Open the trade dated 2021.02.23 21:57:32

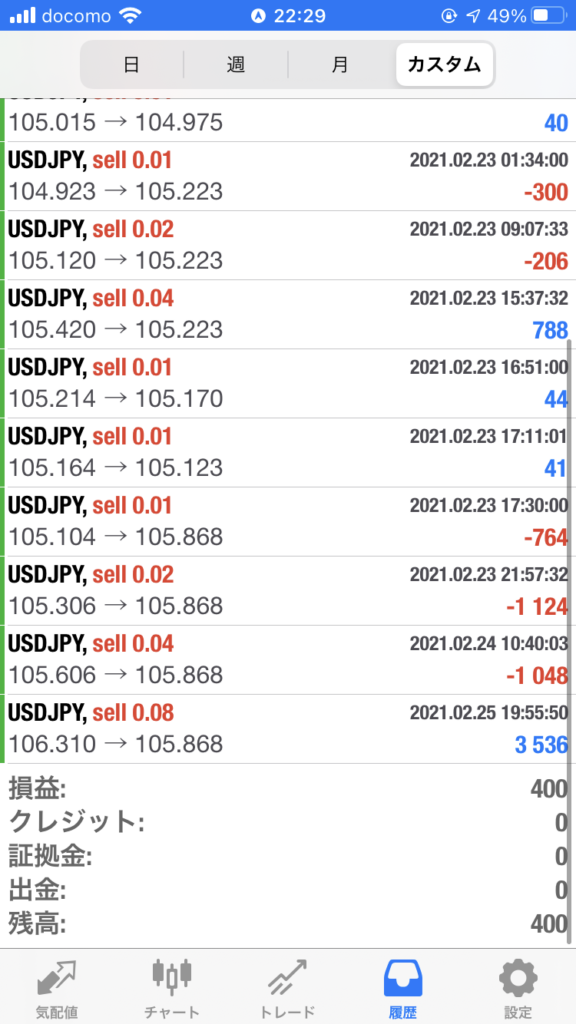pos(288,591)
